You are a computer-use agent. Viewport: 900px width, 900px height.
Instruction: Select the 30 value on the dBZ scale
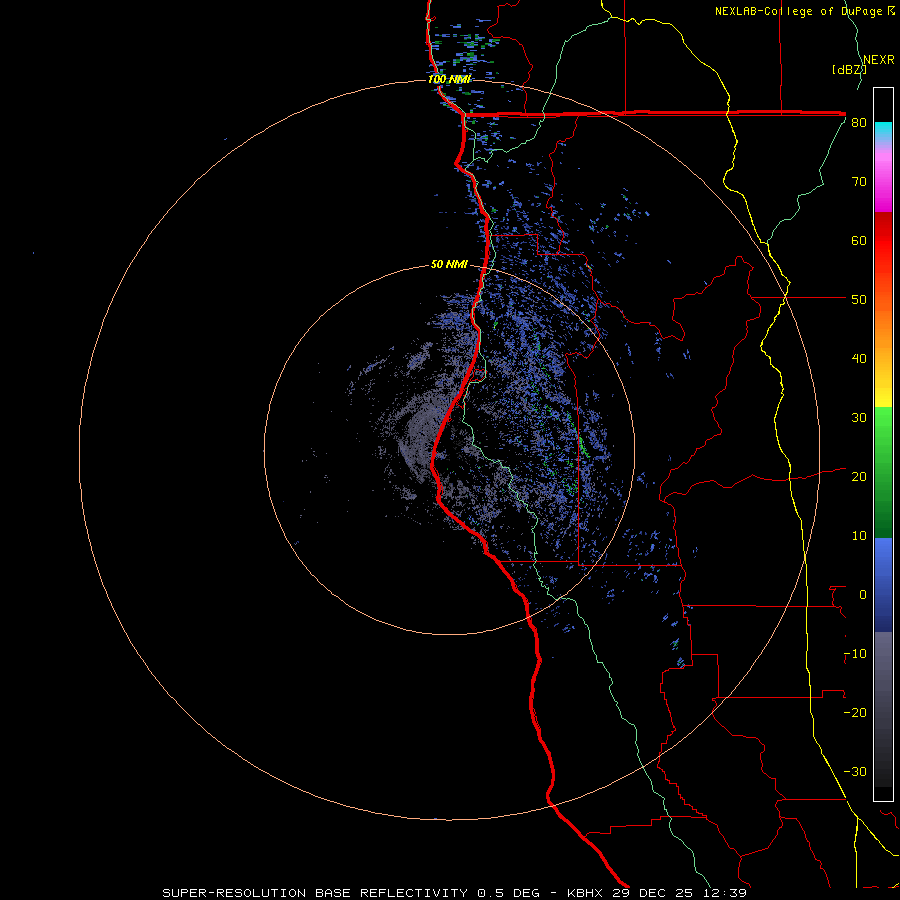coord(859,418)
